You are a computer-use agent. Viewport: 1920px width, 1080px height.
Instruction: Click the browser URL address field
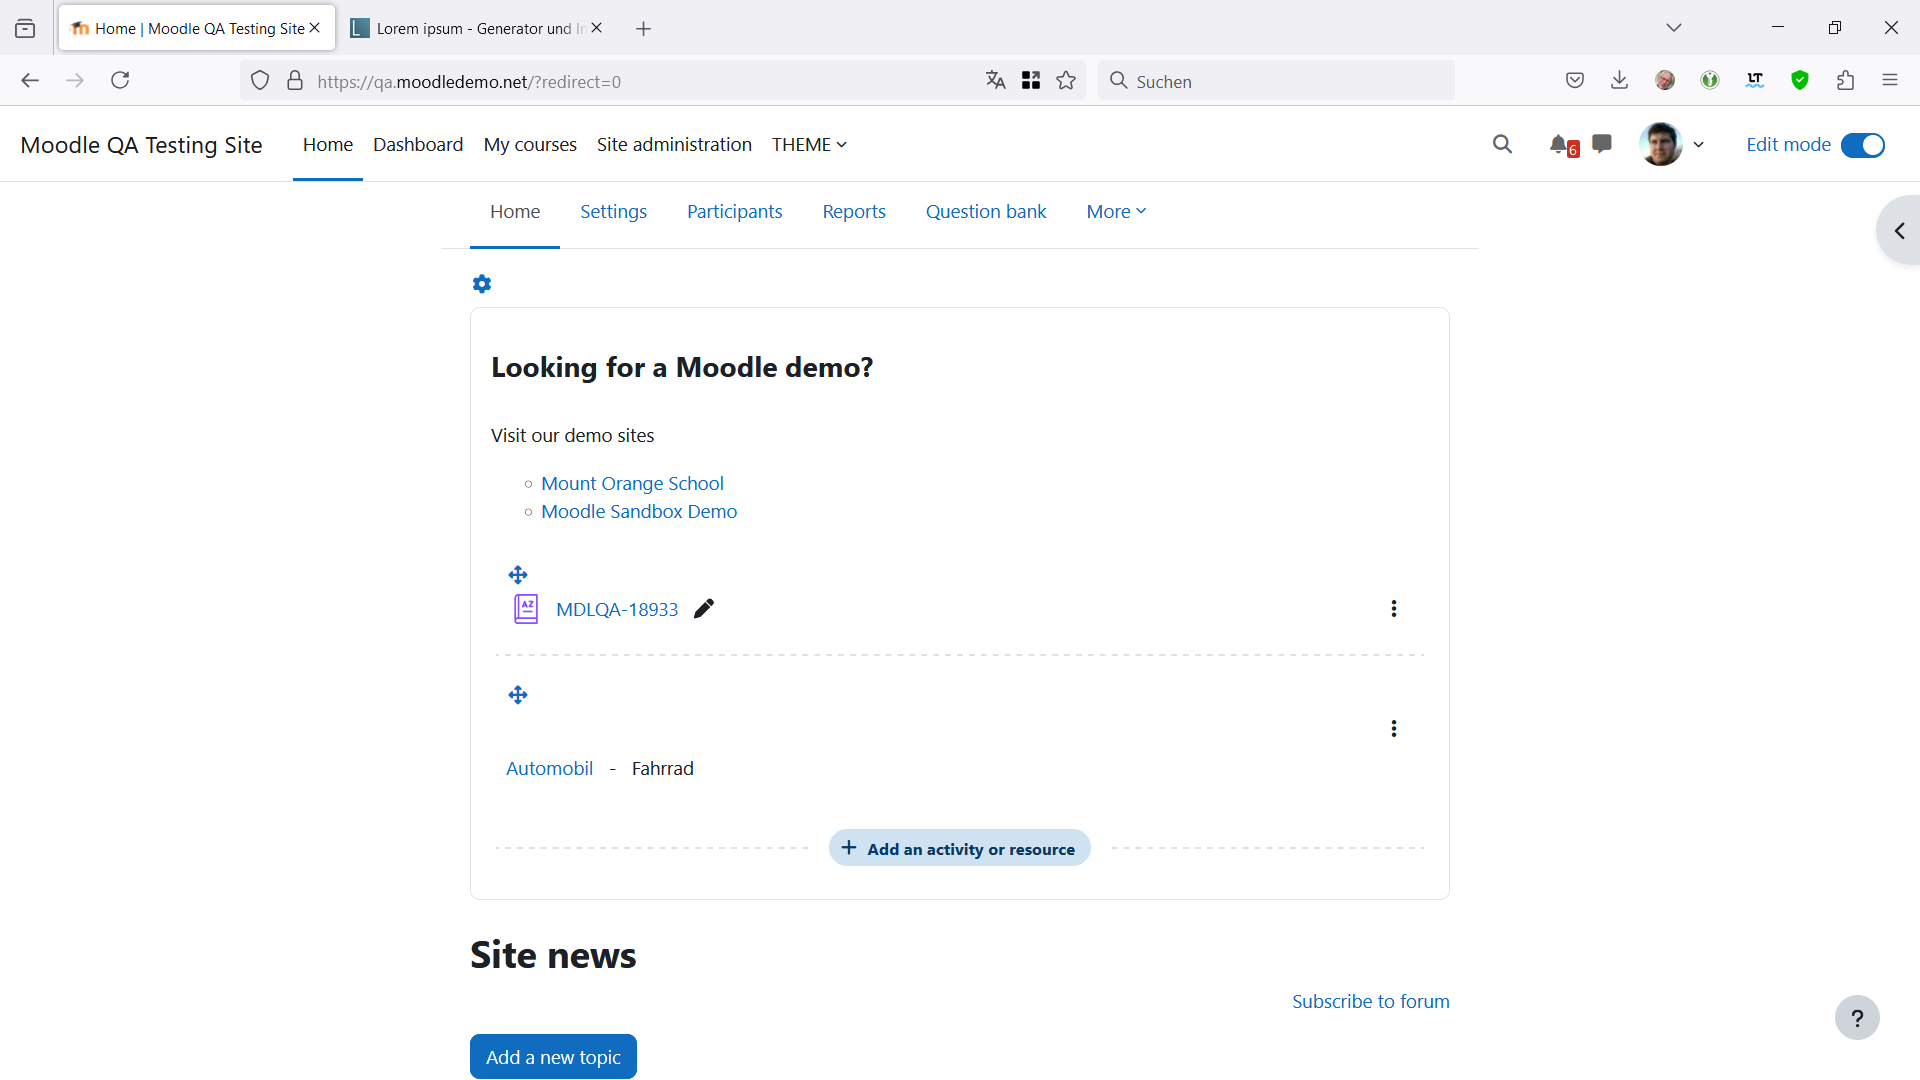(640, 81)
